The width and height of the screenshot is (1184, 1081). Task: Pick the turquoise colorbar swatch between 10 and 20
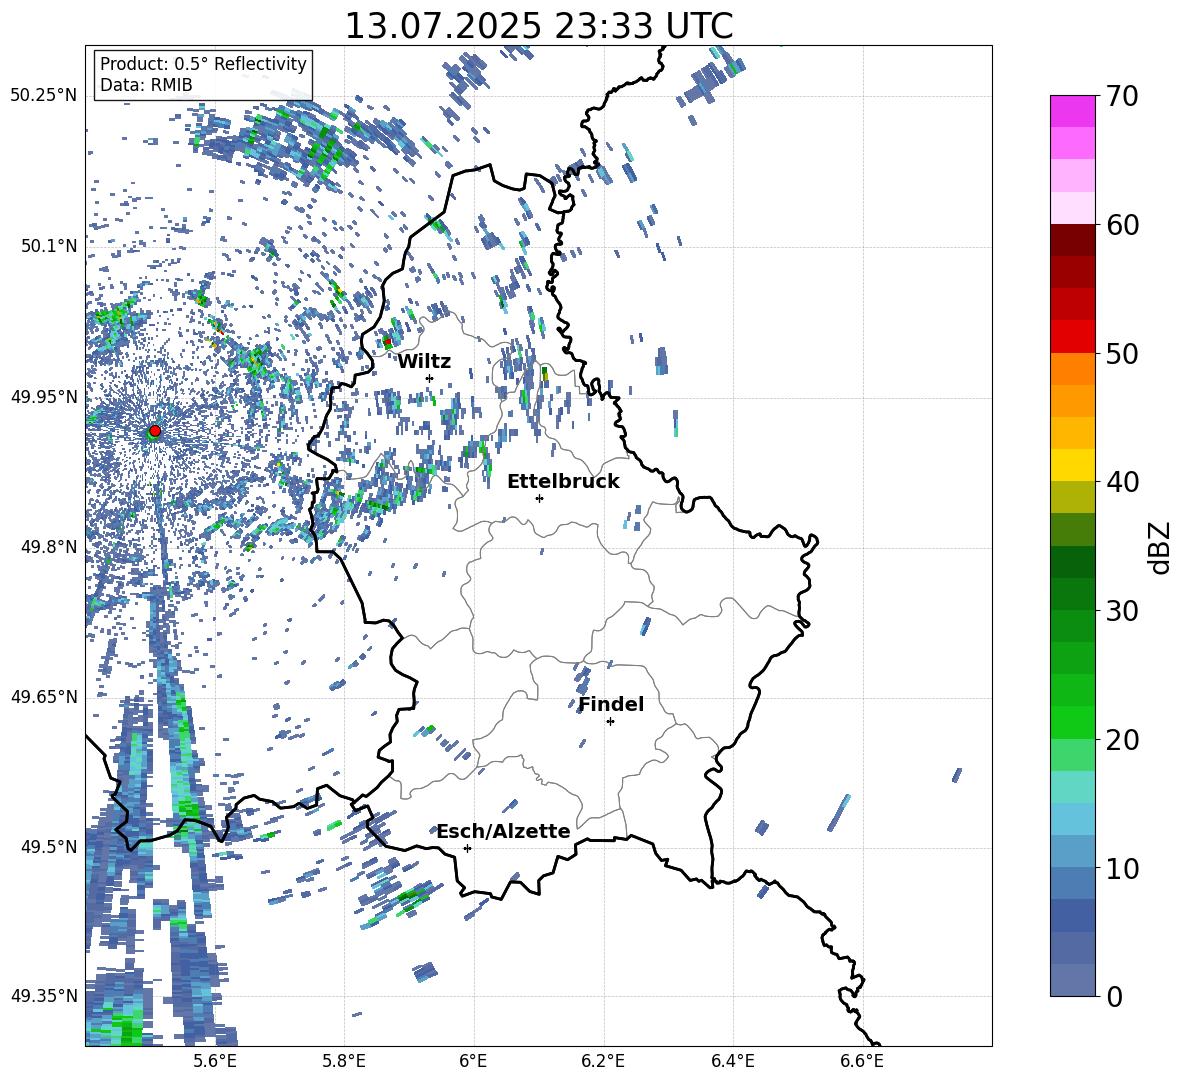pyautogui.click(x=1072, y=787)
